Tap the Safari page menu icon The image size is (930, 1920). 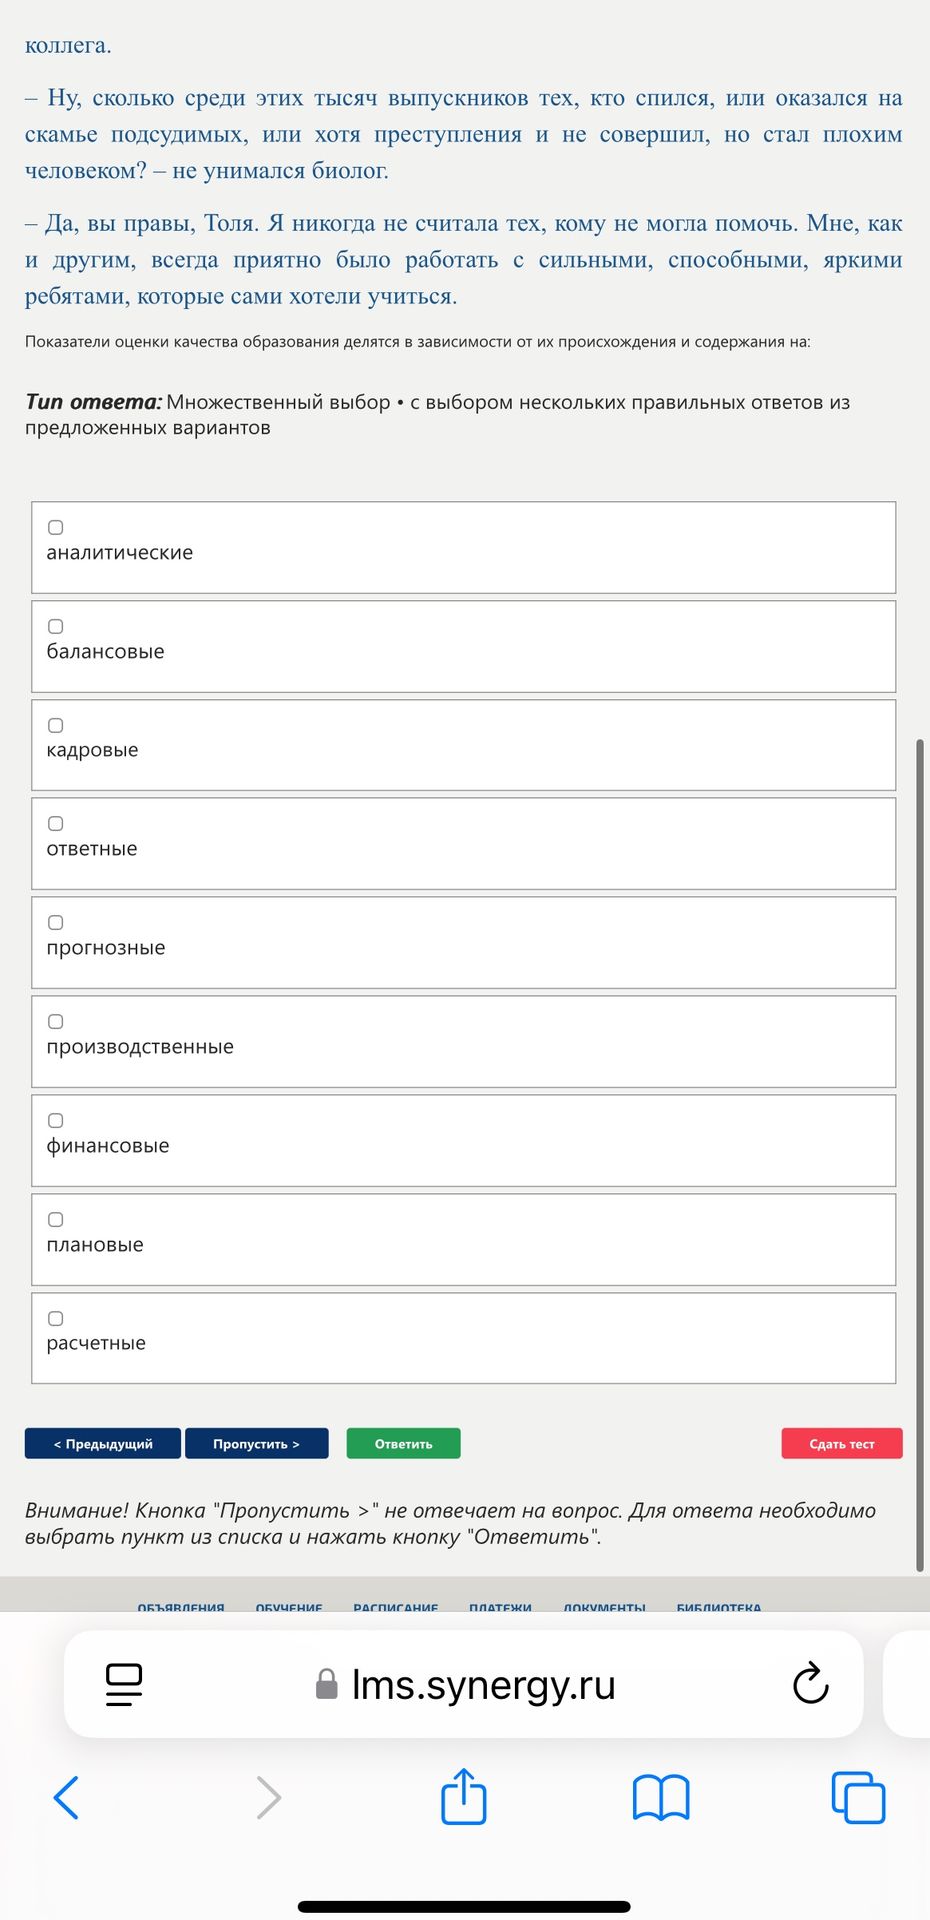point(124,1685)
